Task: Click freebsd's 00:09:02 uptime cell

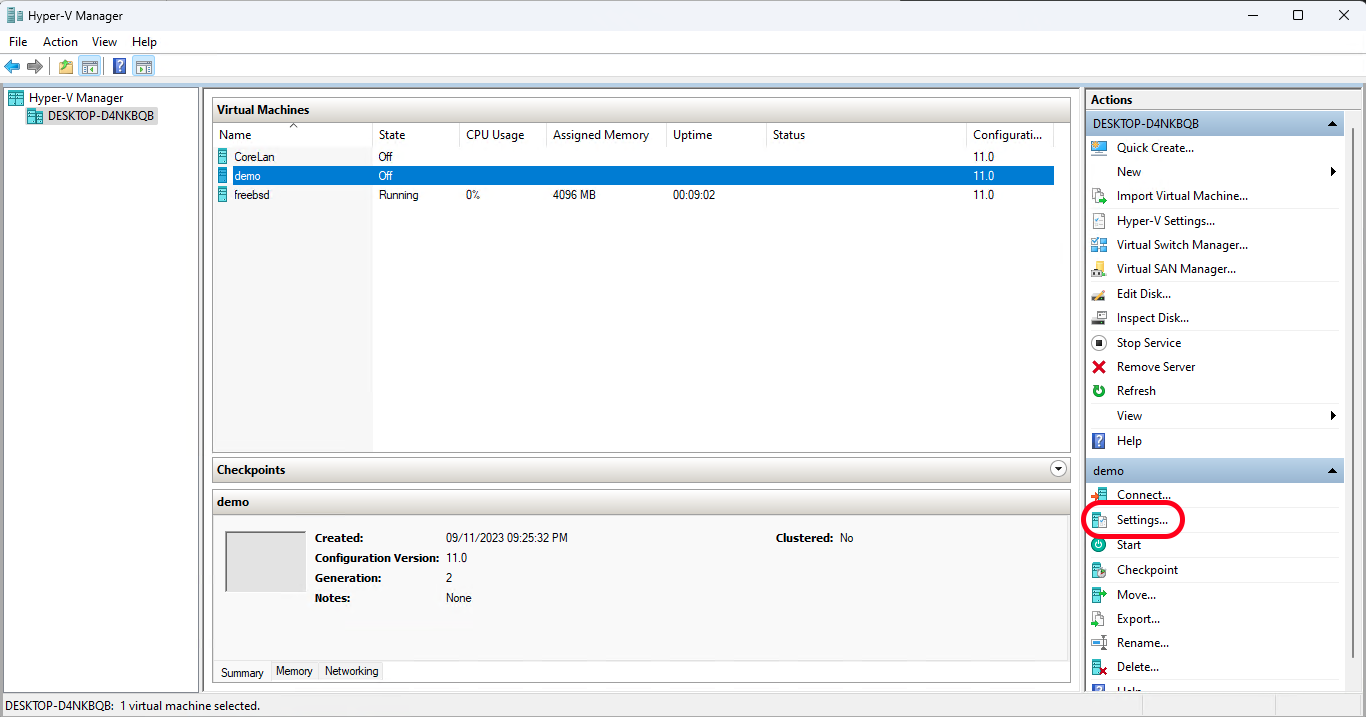Action: coord(694,195)
